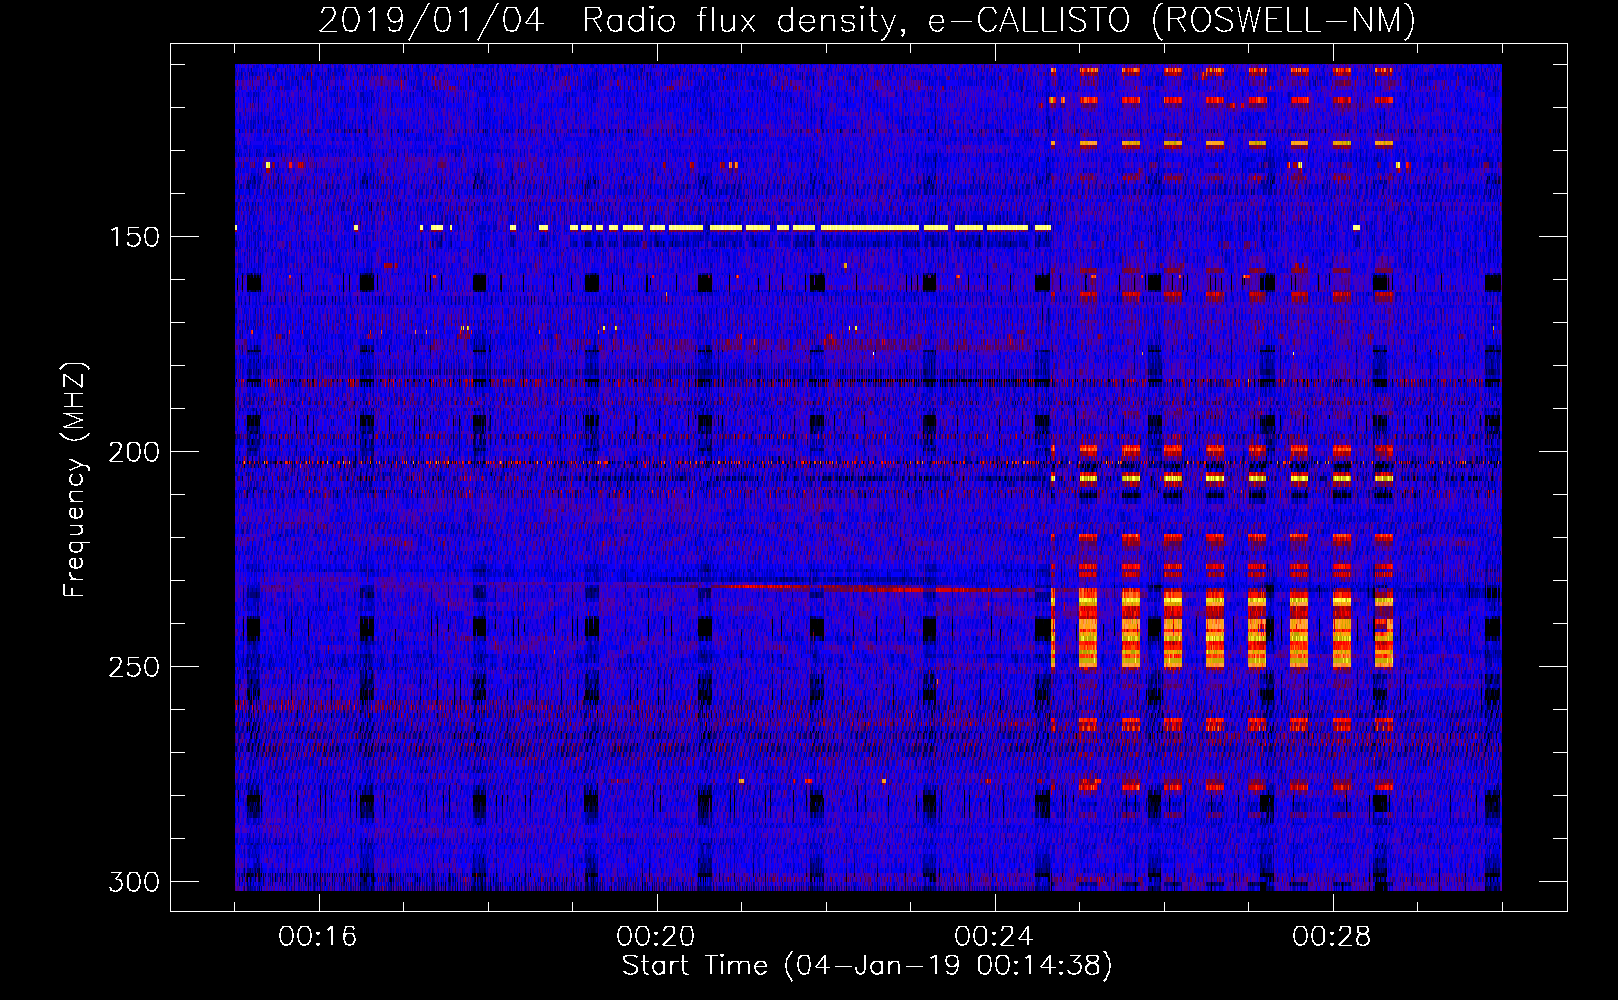The width and height of the screenshot is (1618, 1000).
Task: Click the 'Start Time' x-axis label
Action: point(866,966)
